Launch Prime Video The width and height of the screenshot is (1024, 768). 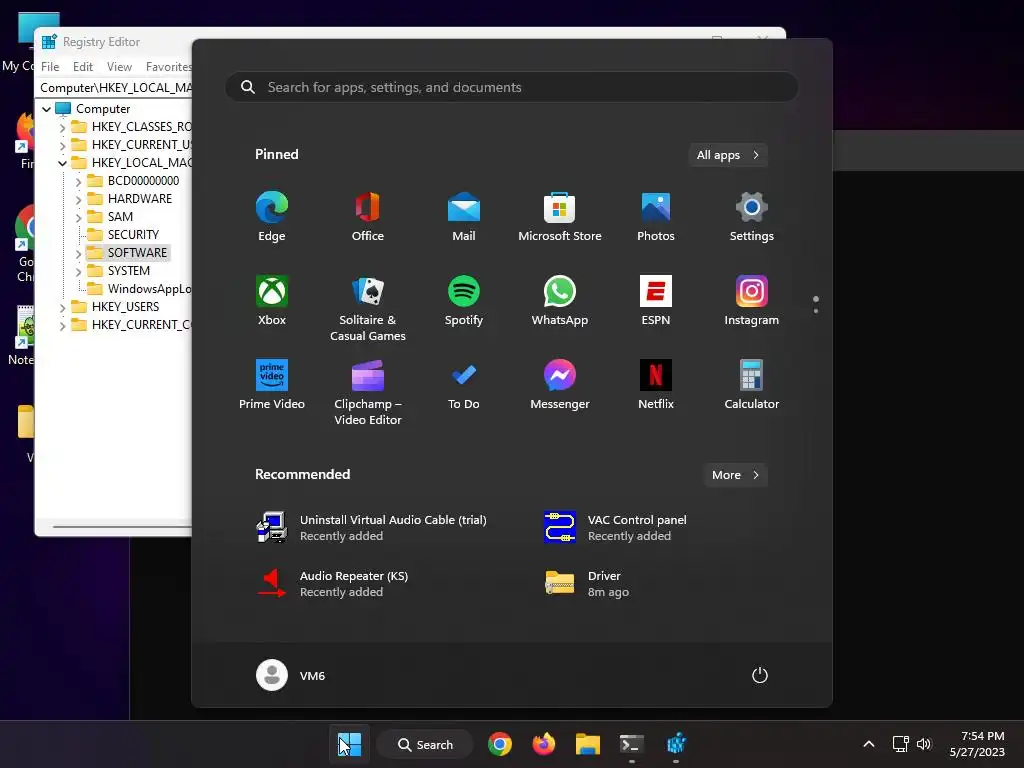coord(272,385)
